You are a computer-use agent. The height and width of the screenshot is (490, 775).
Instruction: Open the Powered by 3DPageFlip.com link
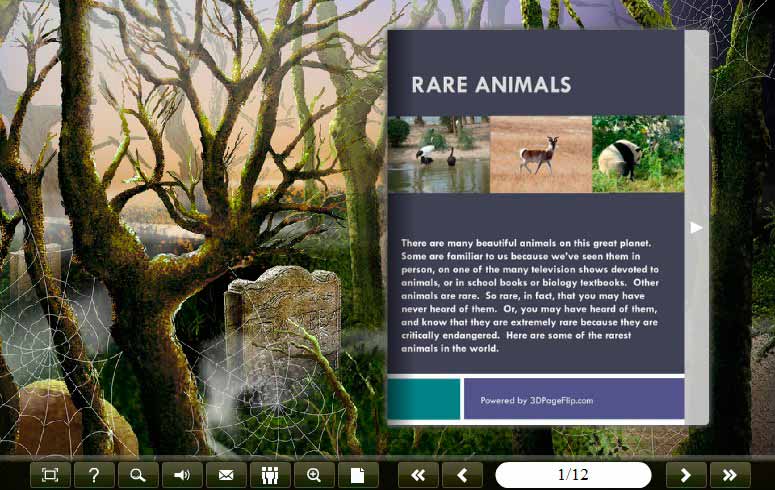537,401
